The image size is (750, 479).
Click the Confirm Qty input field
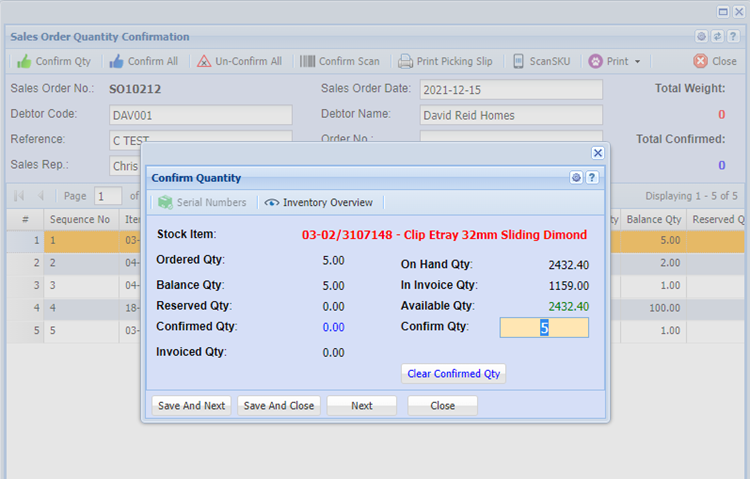pyautogui.click(x=544, y=328)
